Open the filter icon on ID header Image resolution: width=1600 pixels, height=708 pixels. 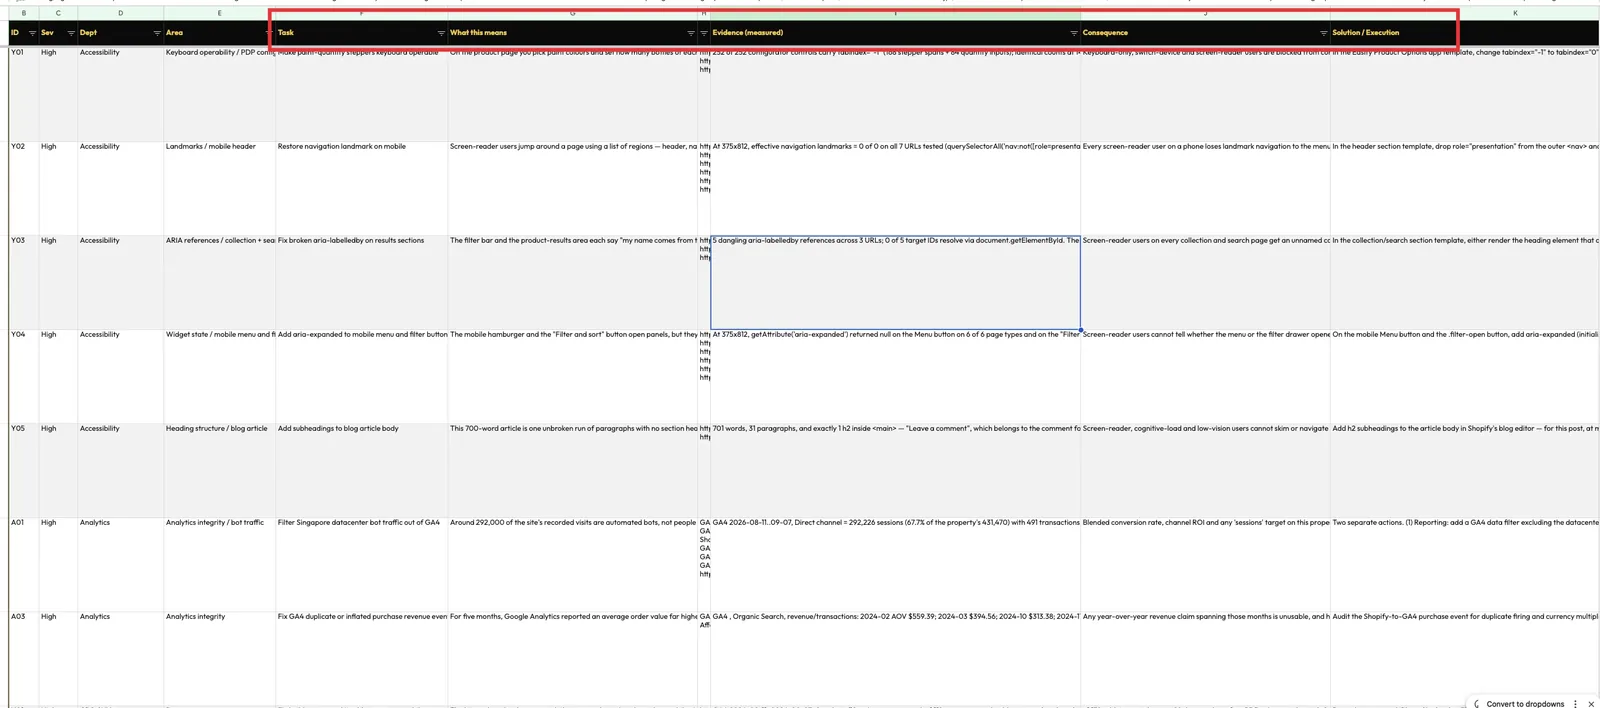(x=32, y=33)
